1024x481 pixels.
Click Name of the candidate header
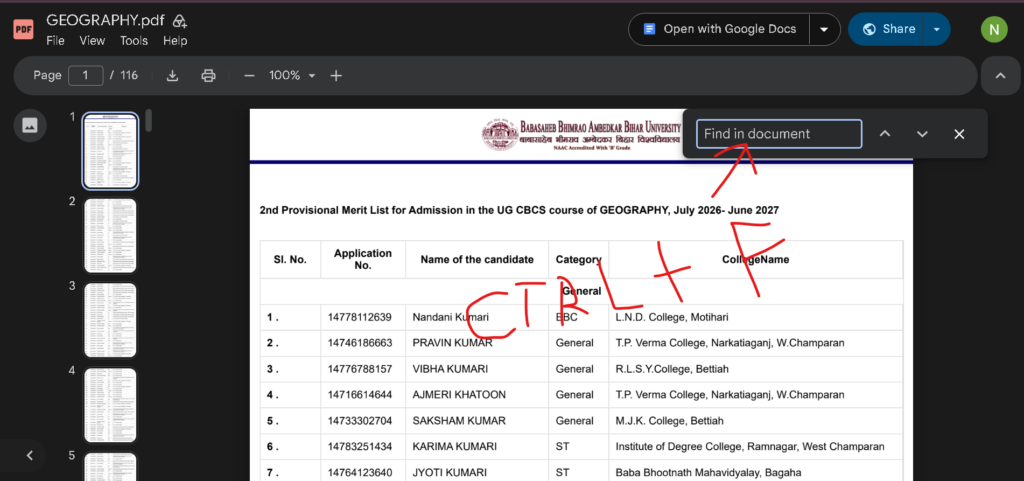pyautogui.click(x=477, y=259)
